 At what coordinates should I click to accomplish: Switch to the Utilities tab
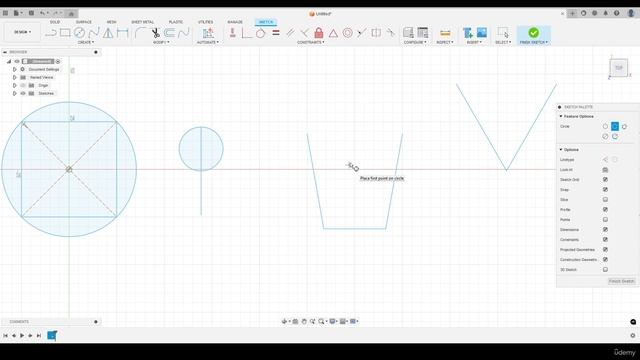click(x=205, y=22)
